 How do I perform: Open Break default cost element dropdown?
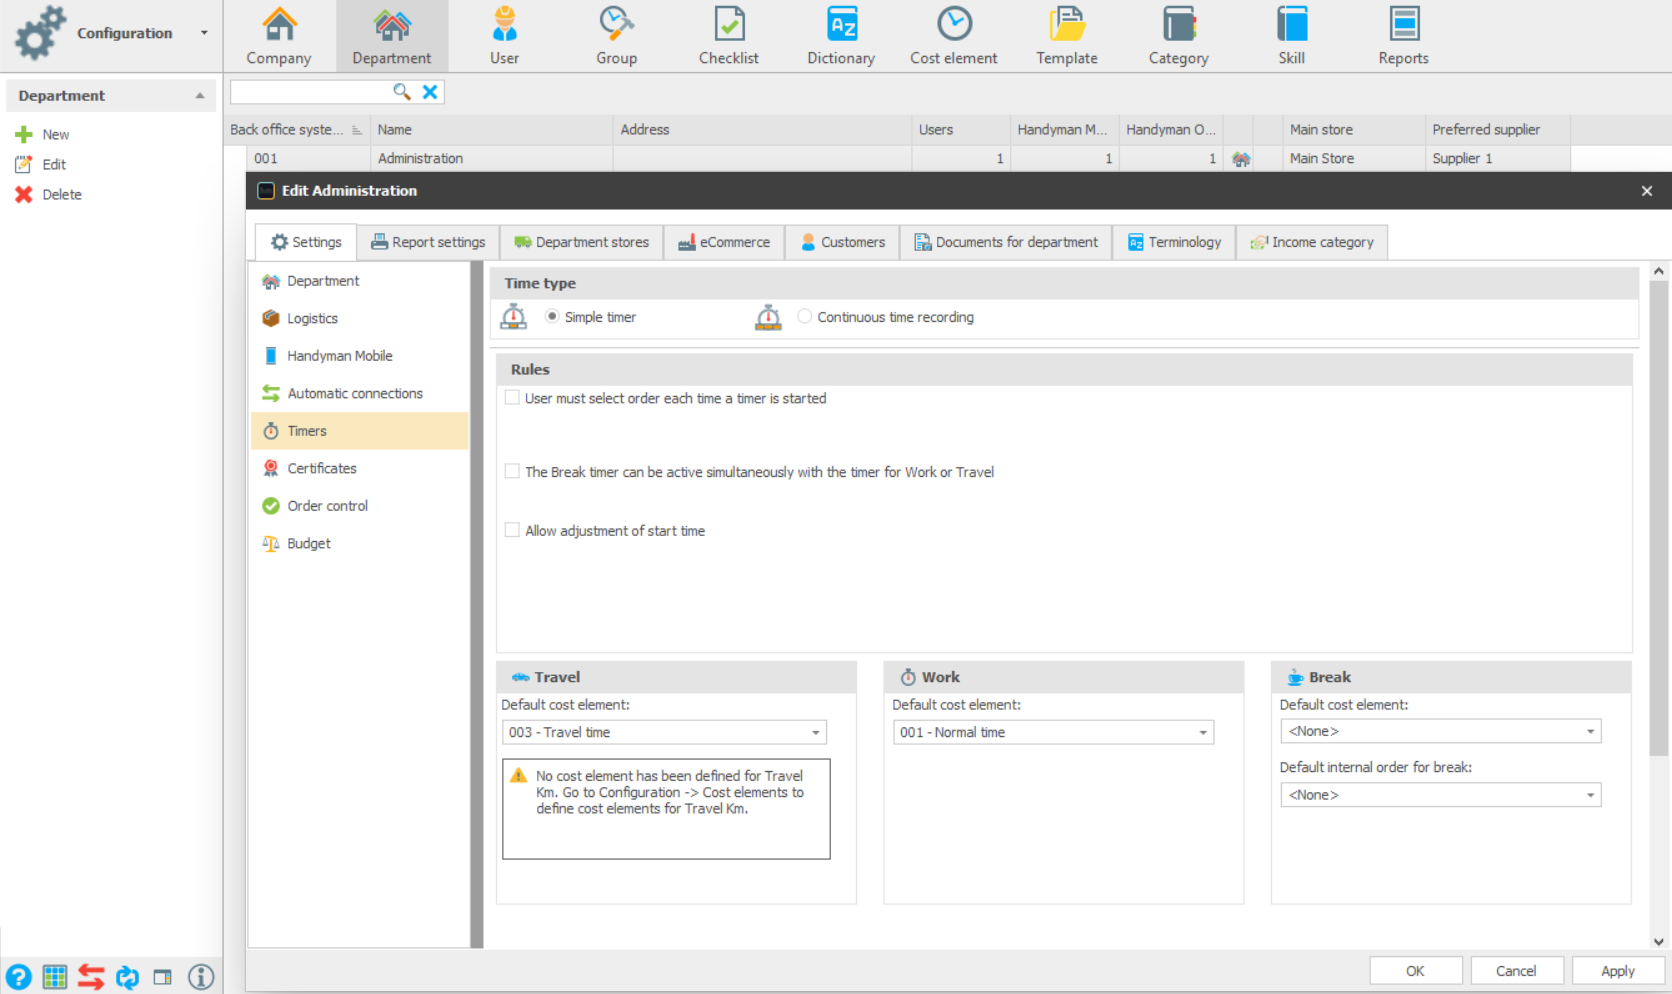[x=1590, y=731]
